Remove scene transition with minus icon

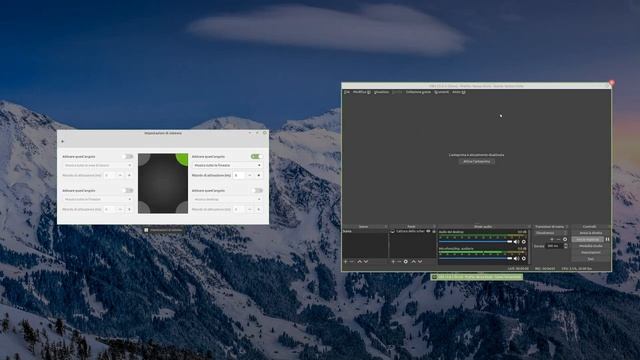coord(558,240)
